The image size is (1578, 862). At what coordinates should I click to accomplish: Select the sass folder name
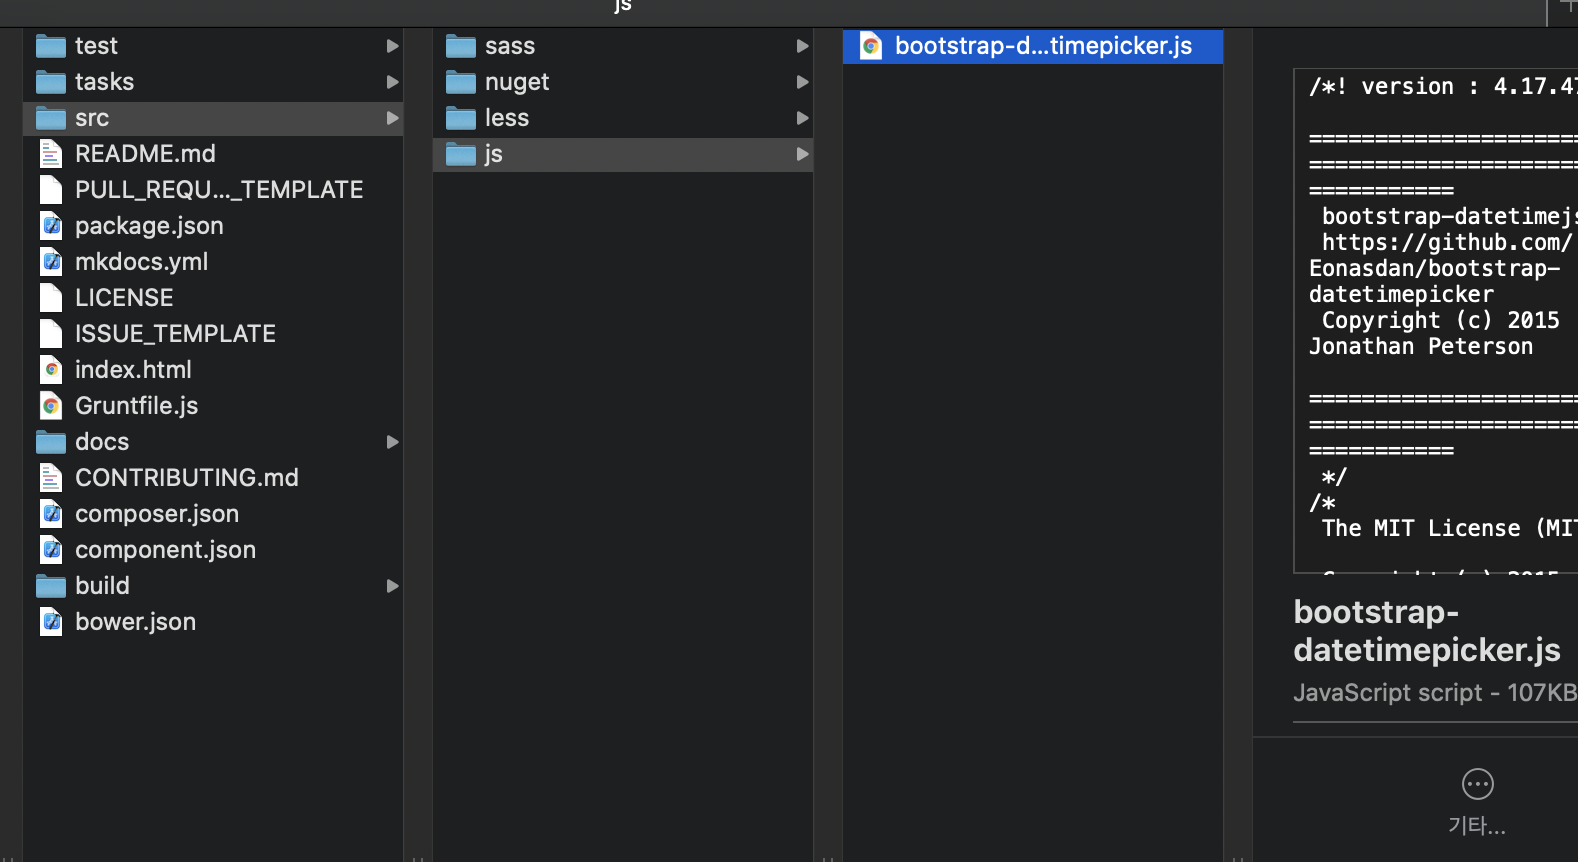tap(510, 47)
